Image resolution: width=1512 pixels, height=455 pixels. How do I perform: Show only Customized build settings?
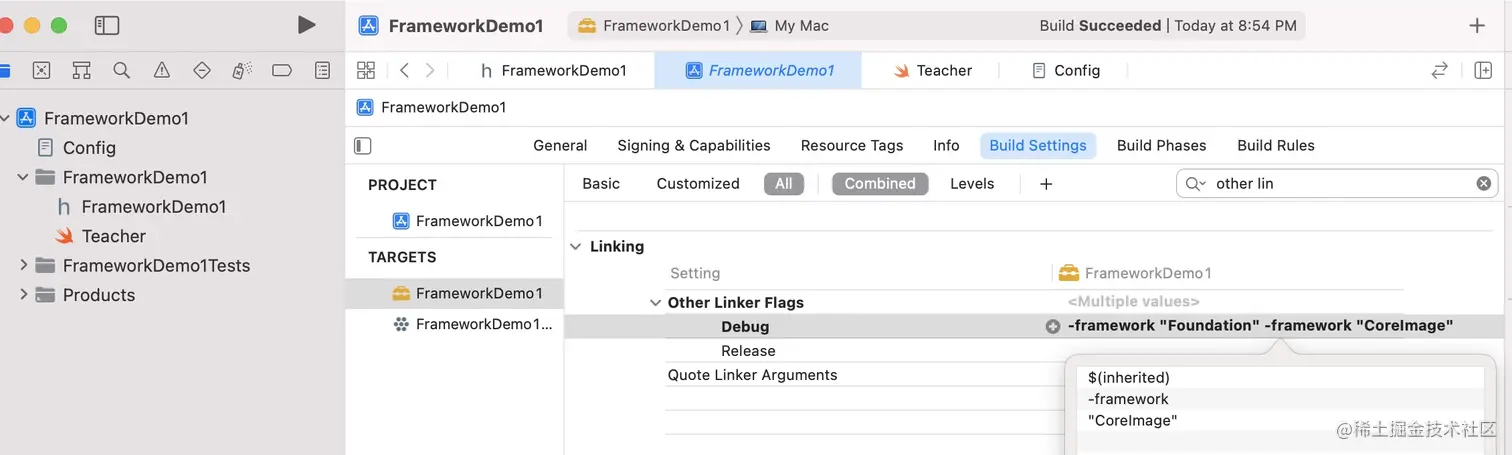698,184
